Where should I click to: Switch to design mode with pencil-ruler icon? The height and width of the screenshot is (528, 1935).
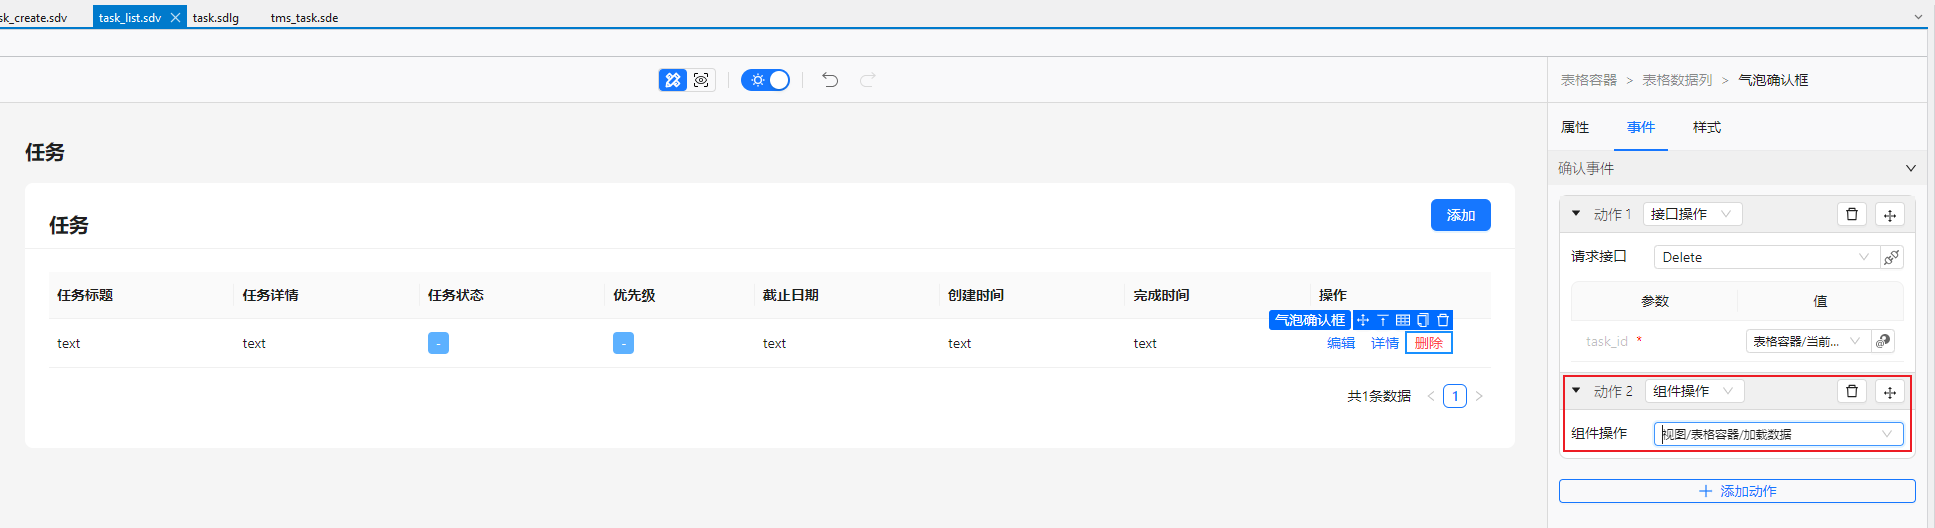pos(673,80)
